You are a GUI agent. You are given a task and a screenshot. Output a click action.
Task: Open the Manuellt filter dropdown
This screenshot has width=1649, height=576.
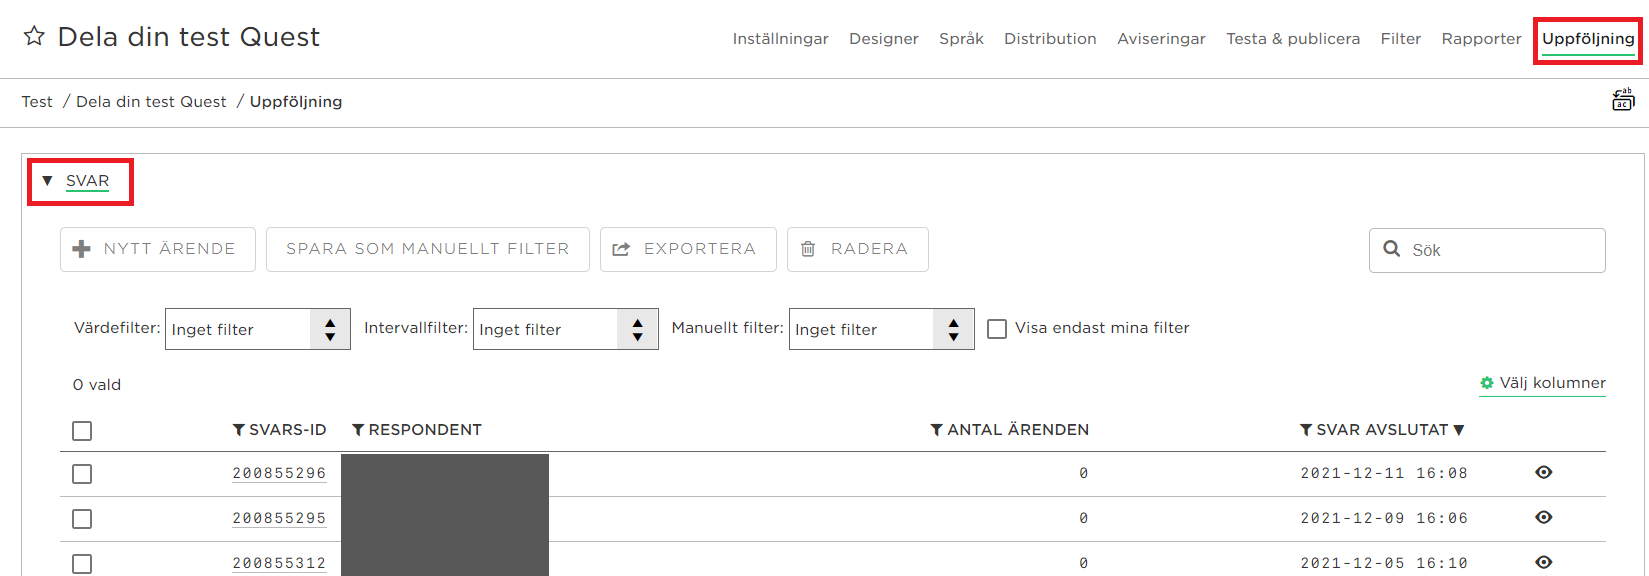[882, 329]
